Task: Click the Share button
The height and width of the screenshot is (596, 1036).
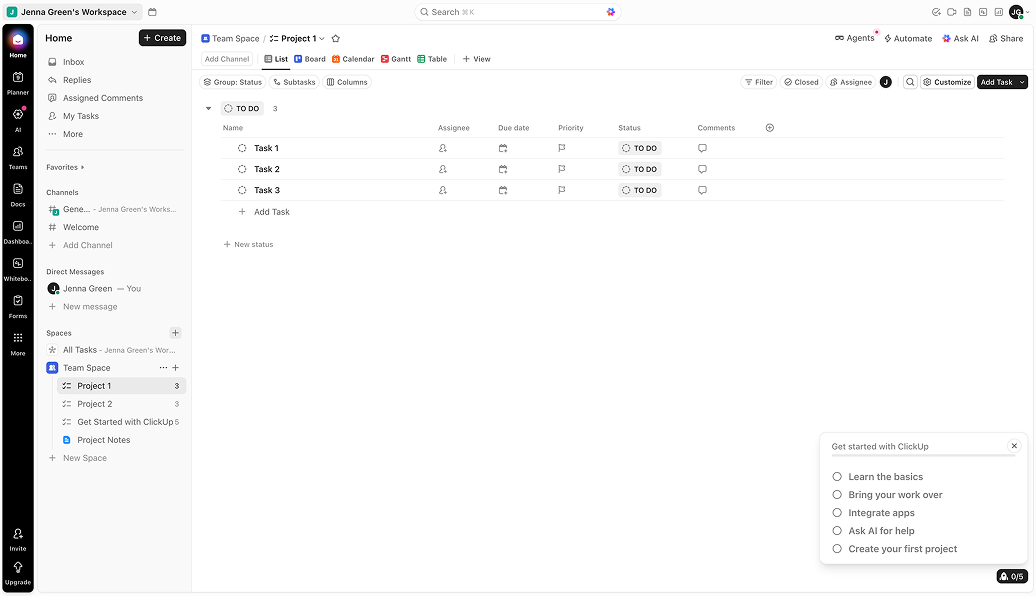Action: [1006, 38]
